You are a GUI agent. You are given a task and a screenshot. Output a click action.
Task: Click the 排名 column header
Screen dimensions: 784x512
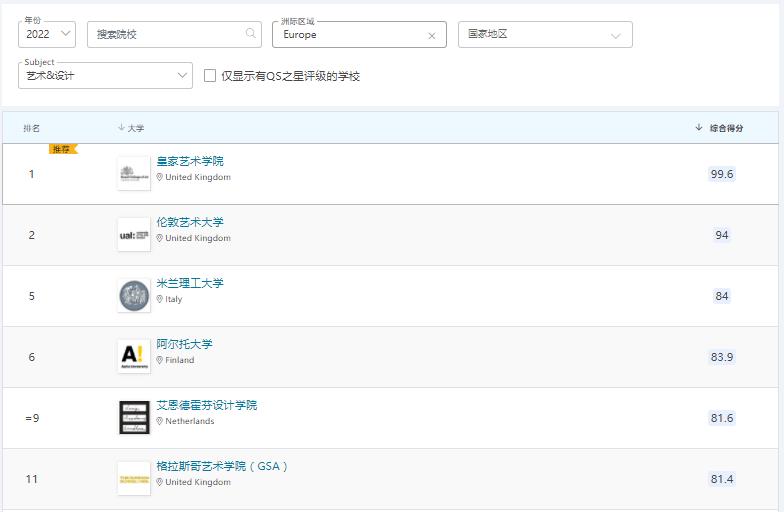(x=32, y=128)
